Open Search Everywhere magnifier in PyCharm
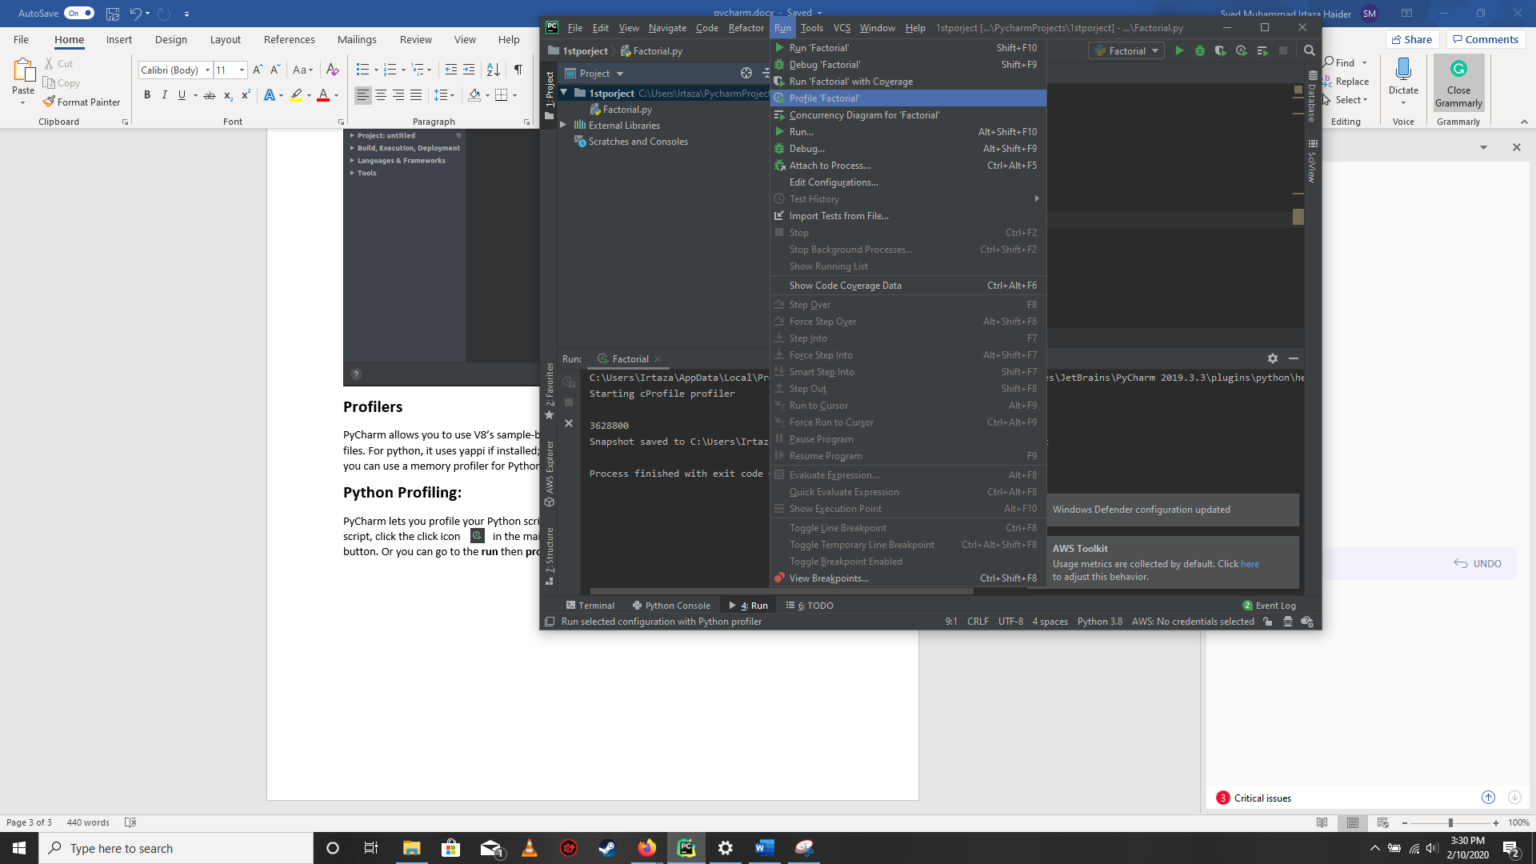Image resolution: width=1536 pixels, height=864 pixels. [x=1309, y=51]
